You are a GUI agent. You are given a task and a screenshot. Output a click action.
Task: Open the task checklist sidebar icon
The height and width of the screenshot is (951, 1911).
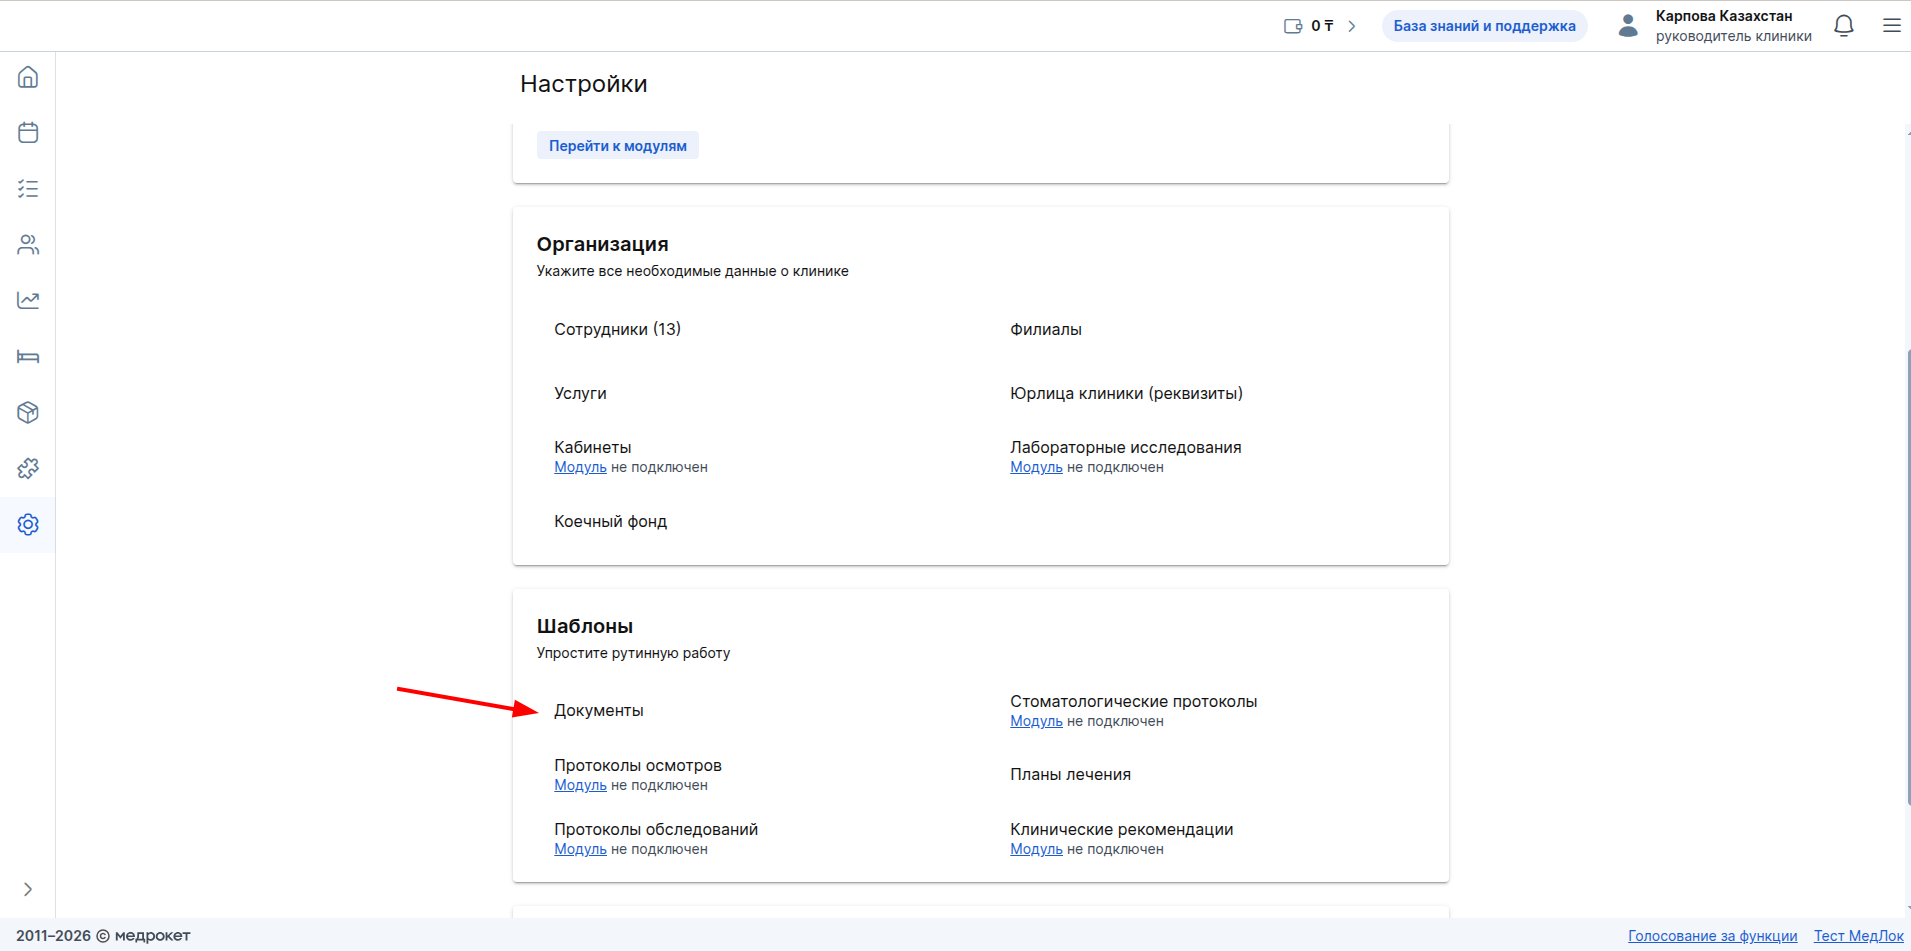click(x=28, y=189)
